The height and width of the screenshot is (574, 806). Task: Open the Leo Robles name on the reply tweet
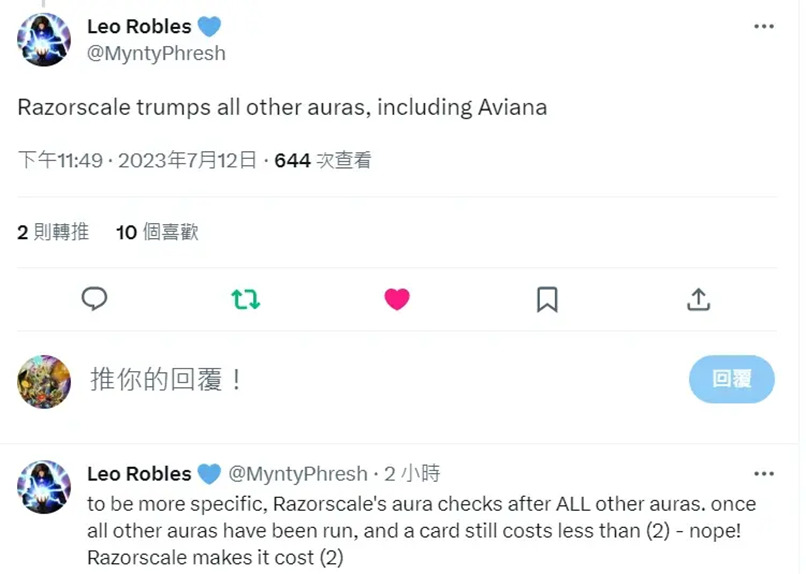pos(139,473)
